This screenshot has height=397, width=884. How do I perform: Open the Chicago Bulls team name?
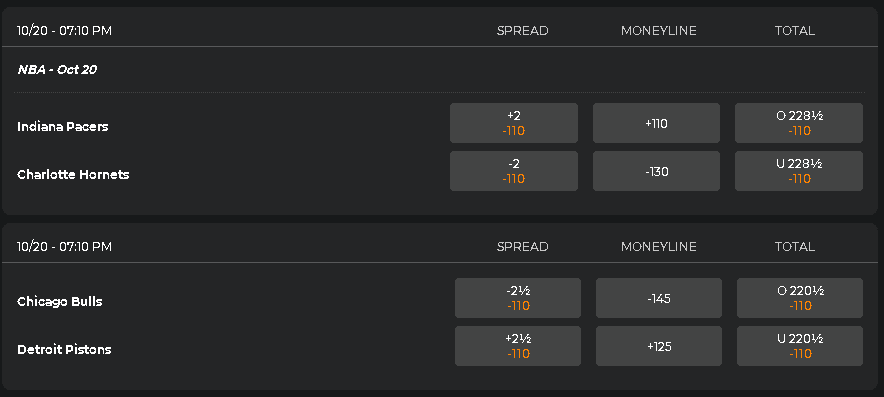click(x=60, y=301)
